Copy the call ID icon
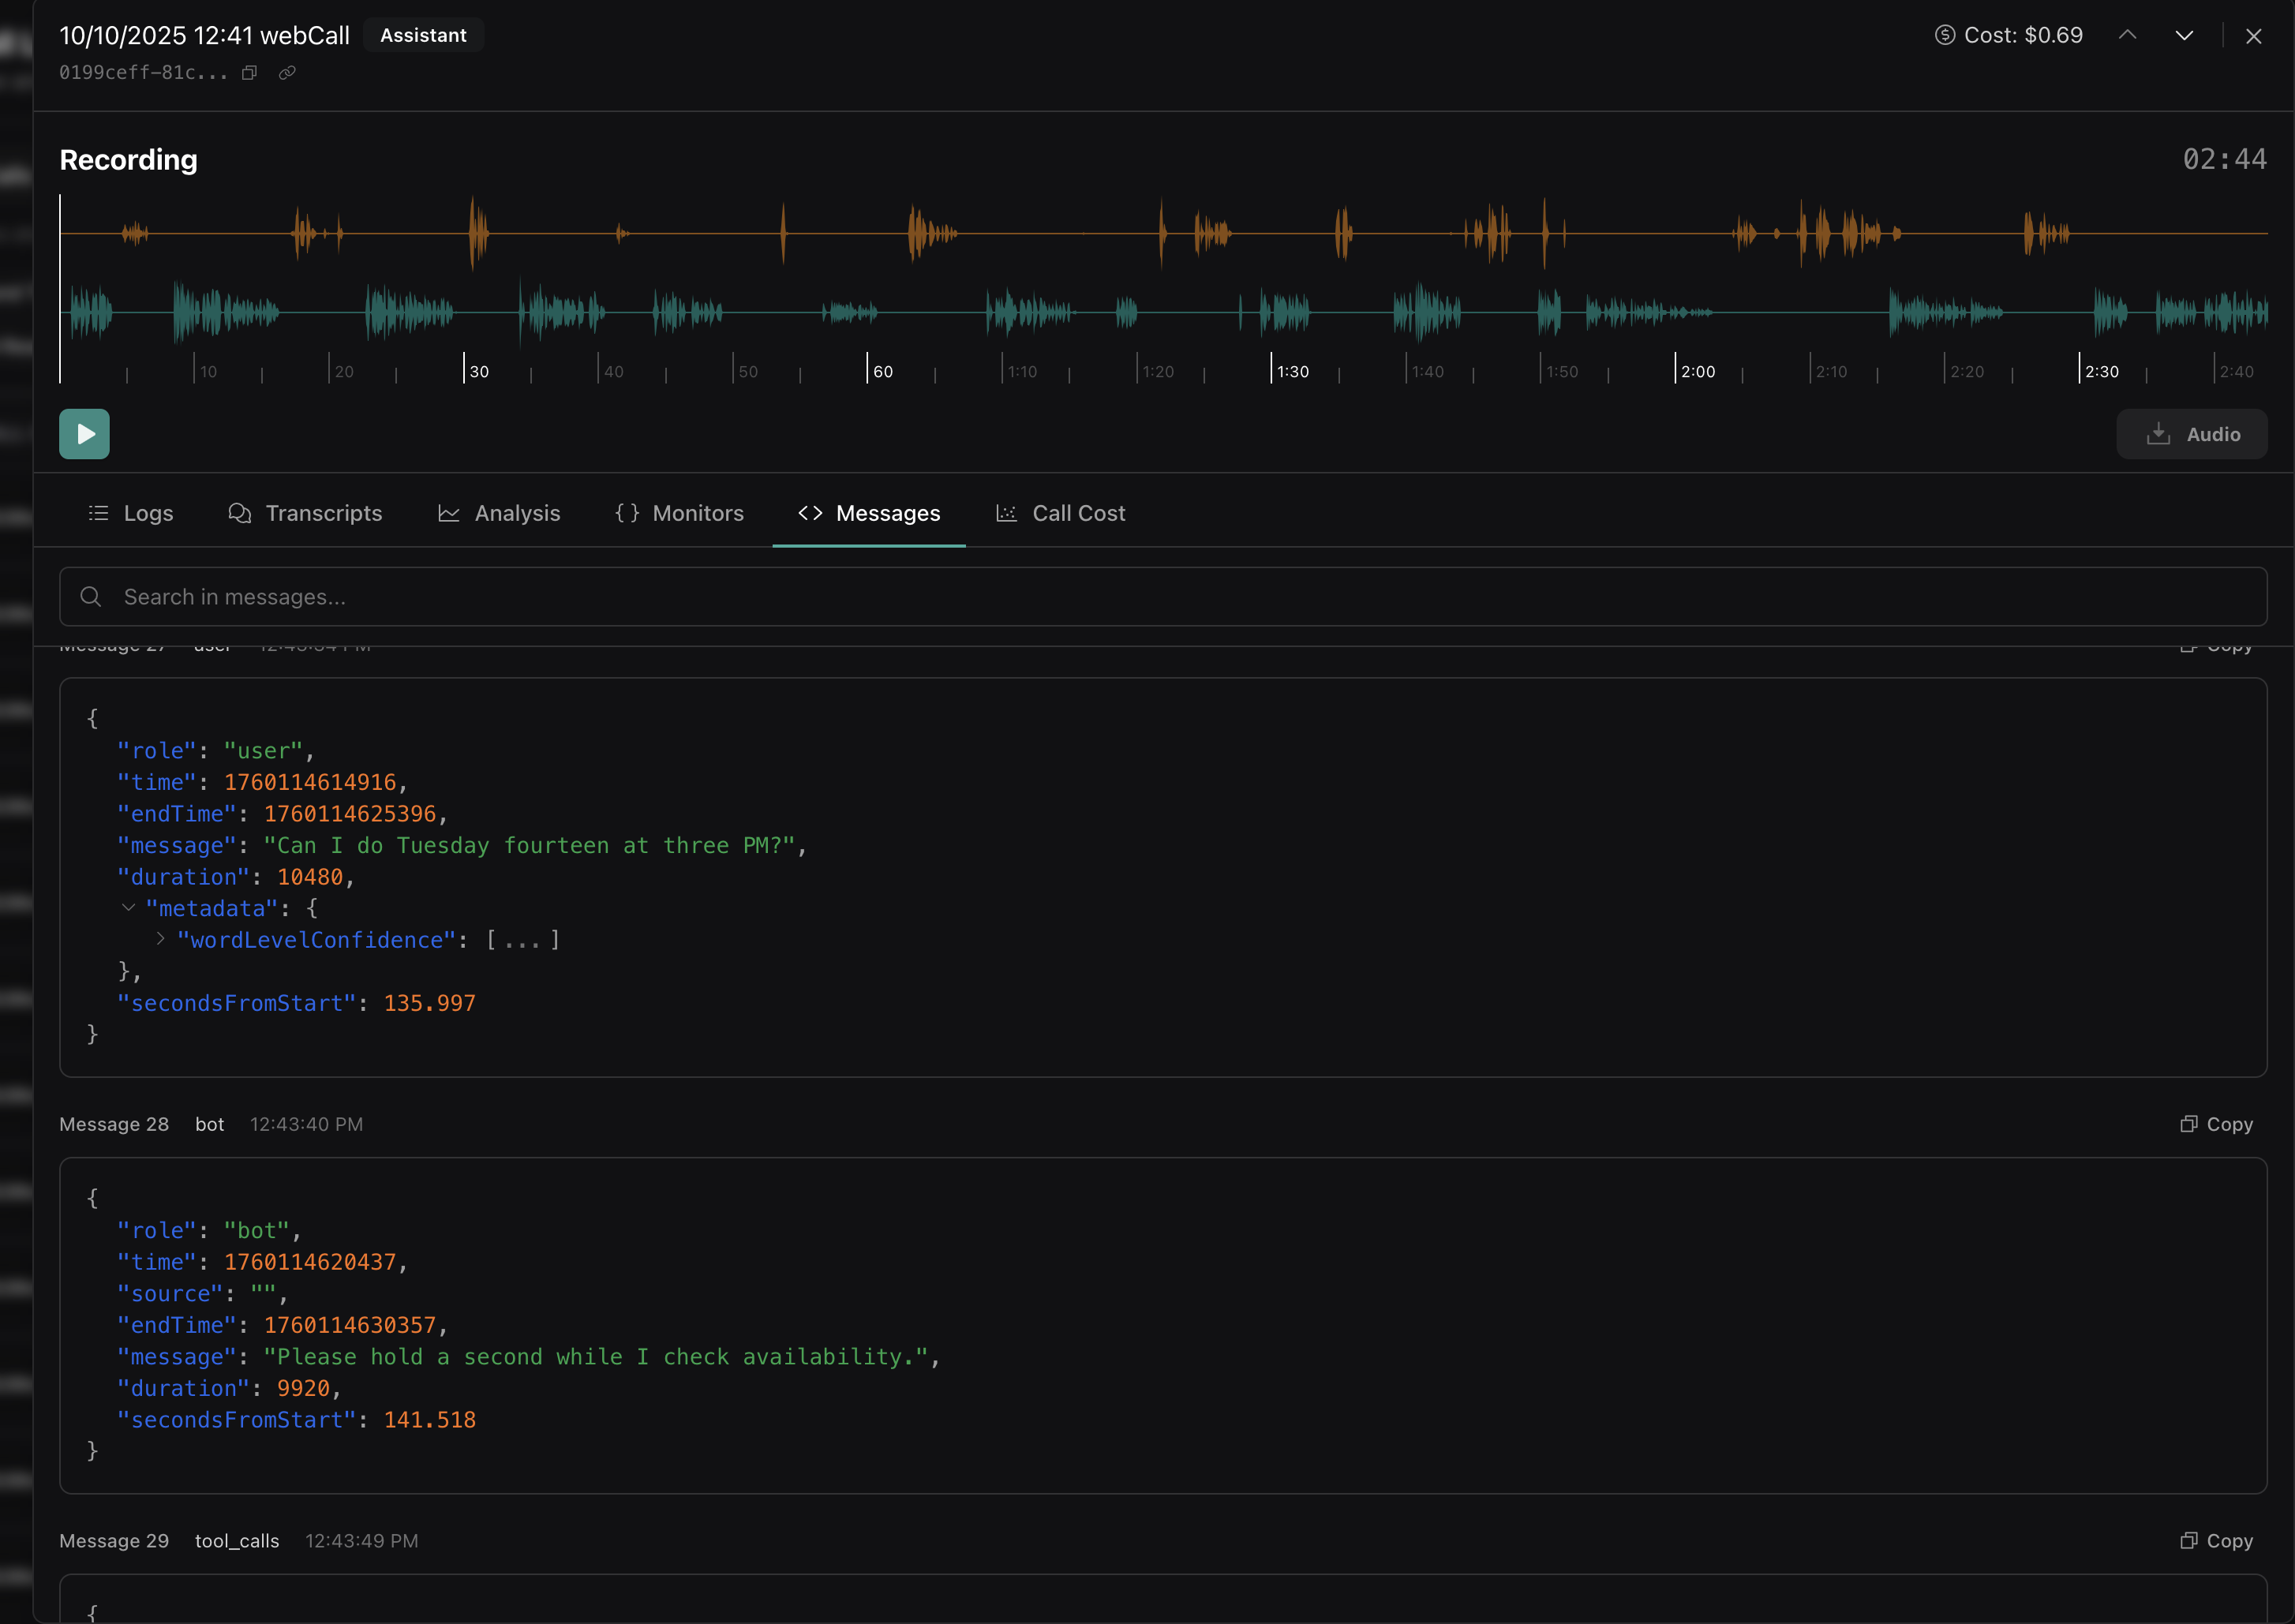 coord(250,72)
